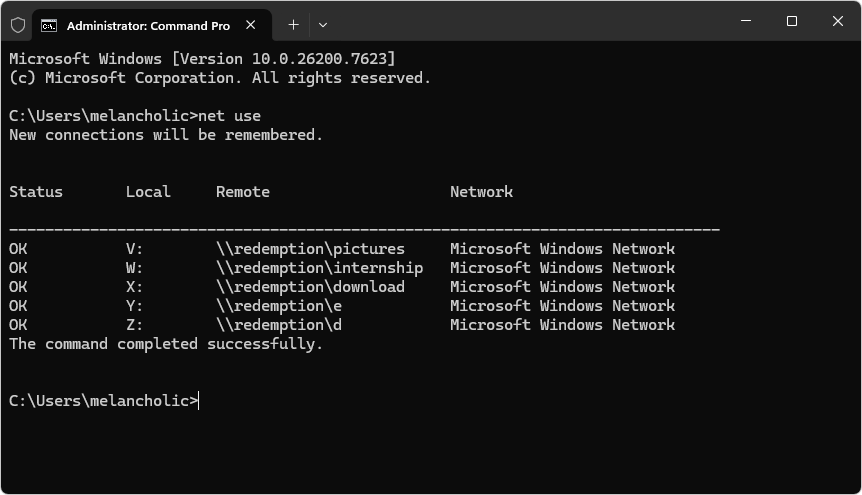Open a new tab with plus button
The image size is (862, 495).
coord(294,25)
